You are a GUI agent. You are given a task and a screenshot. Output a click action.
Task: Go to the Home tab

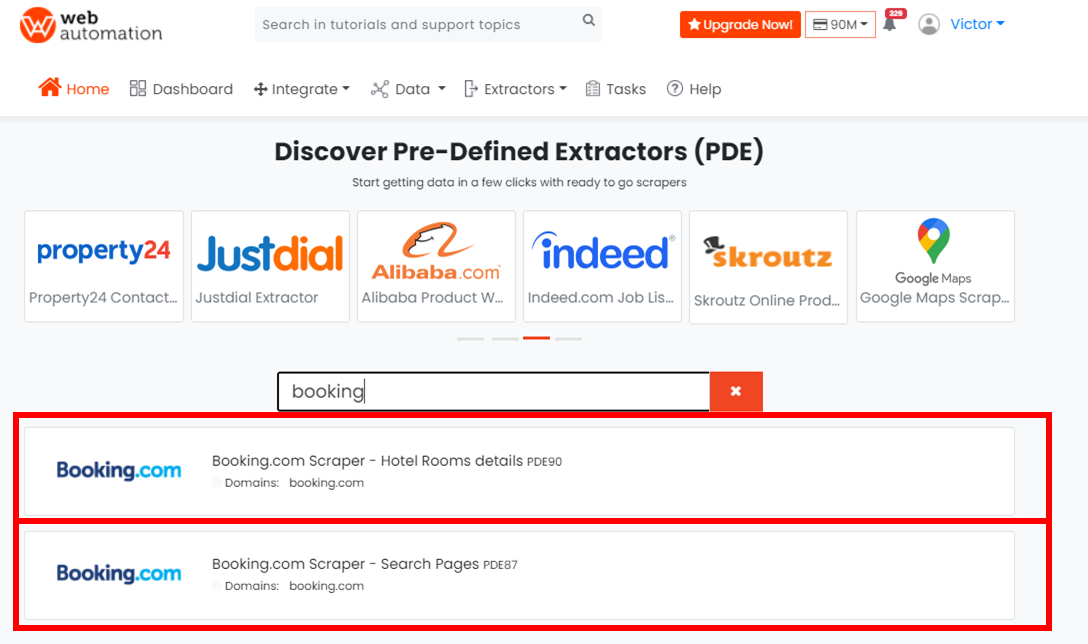(x=74, y=88)
